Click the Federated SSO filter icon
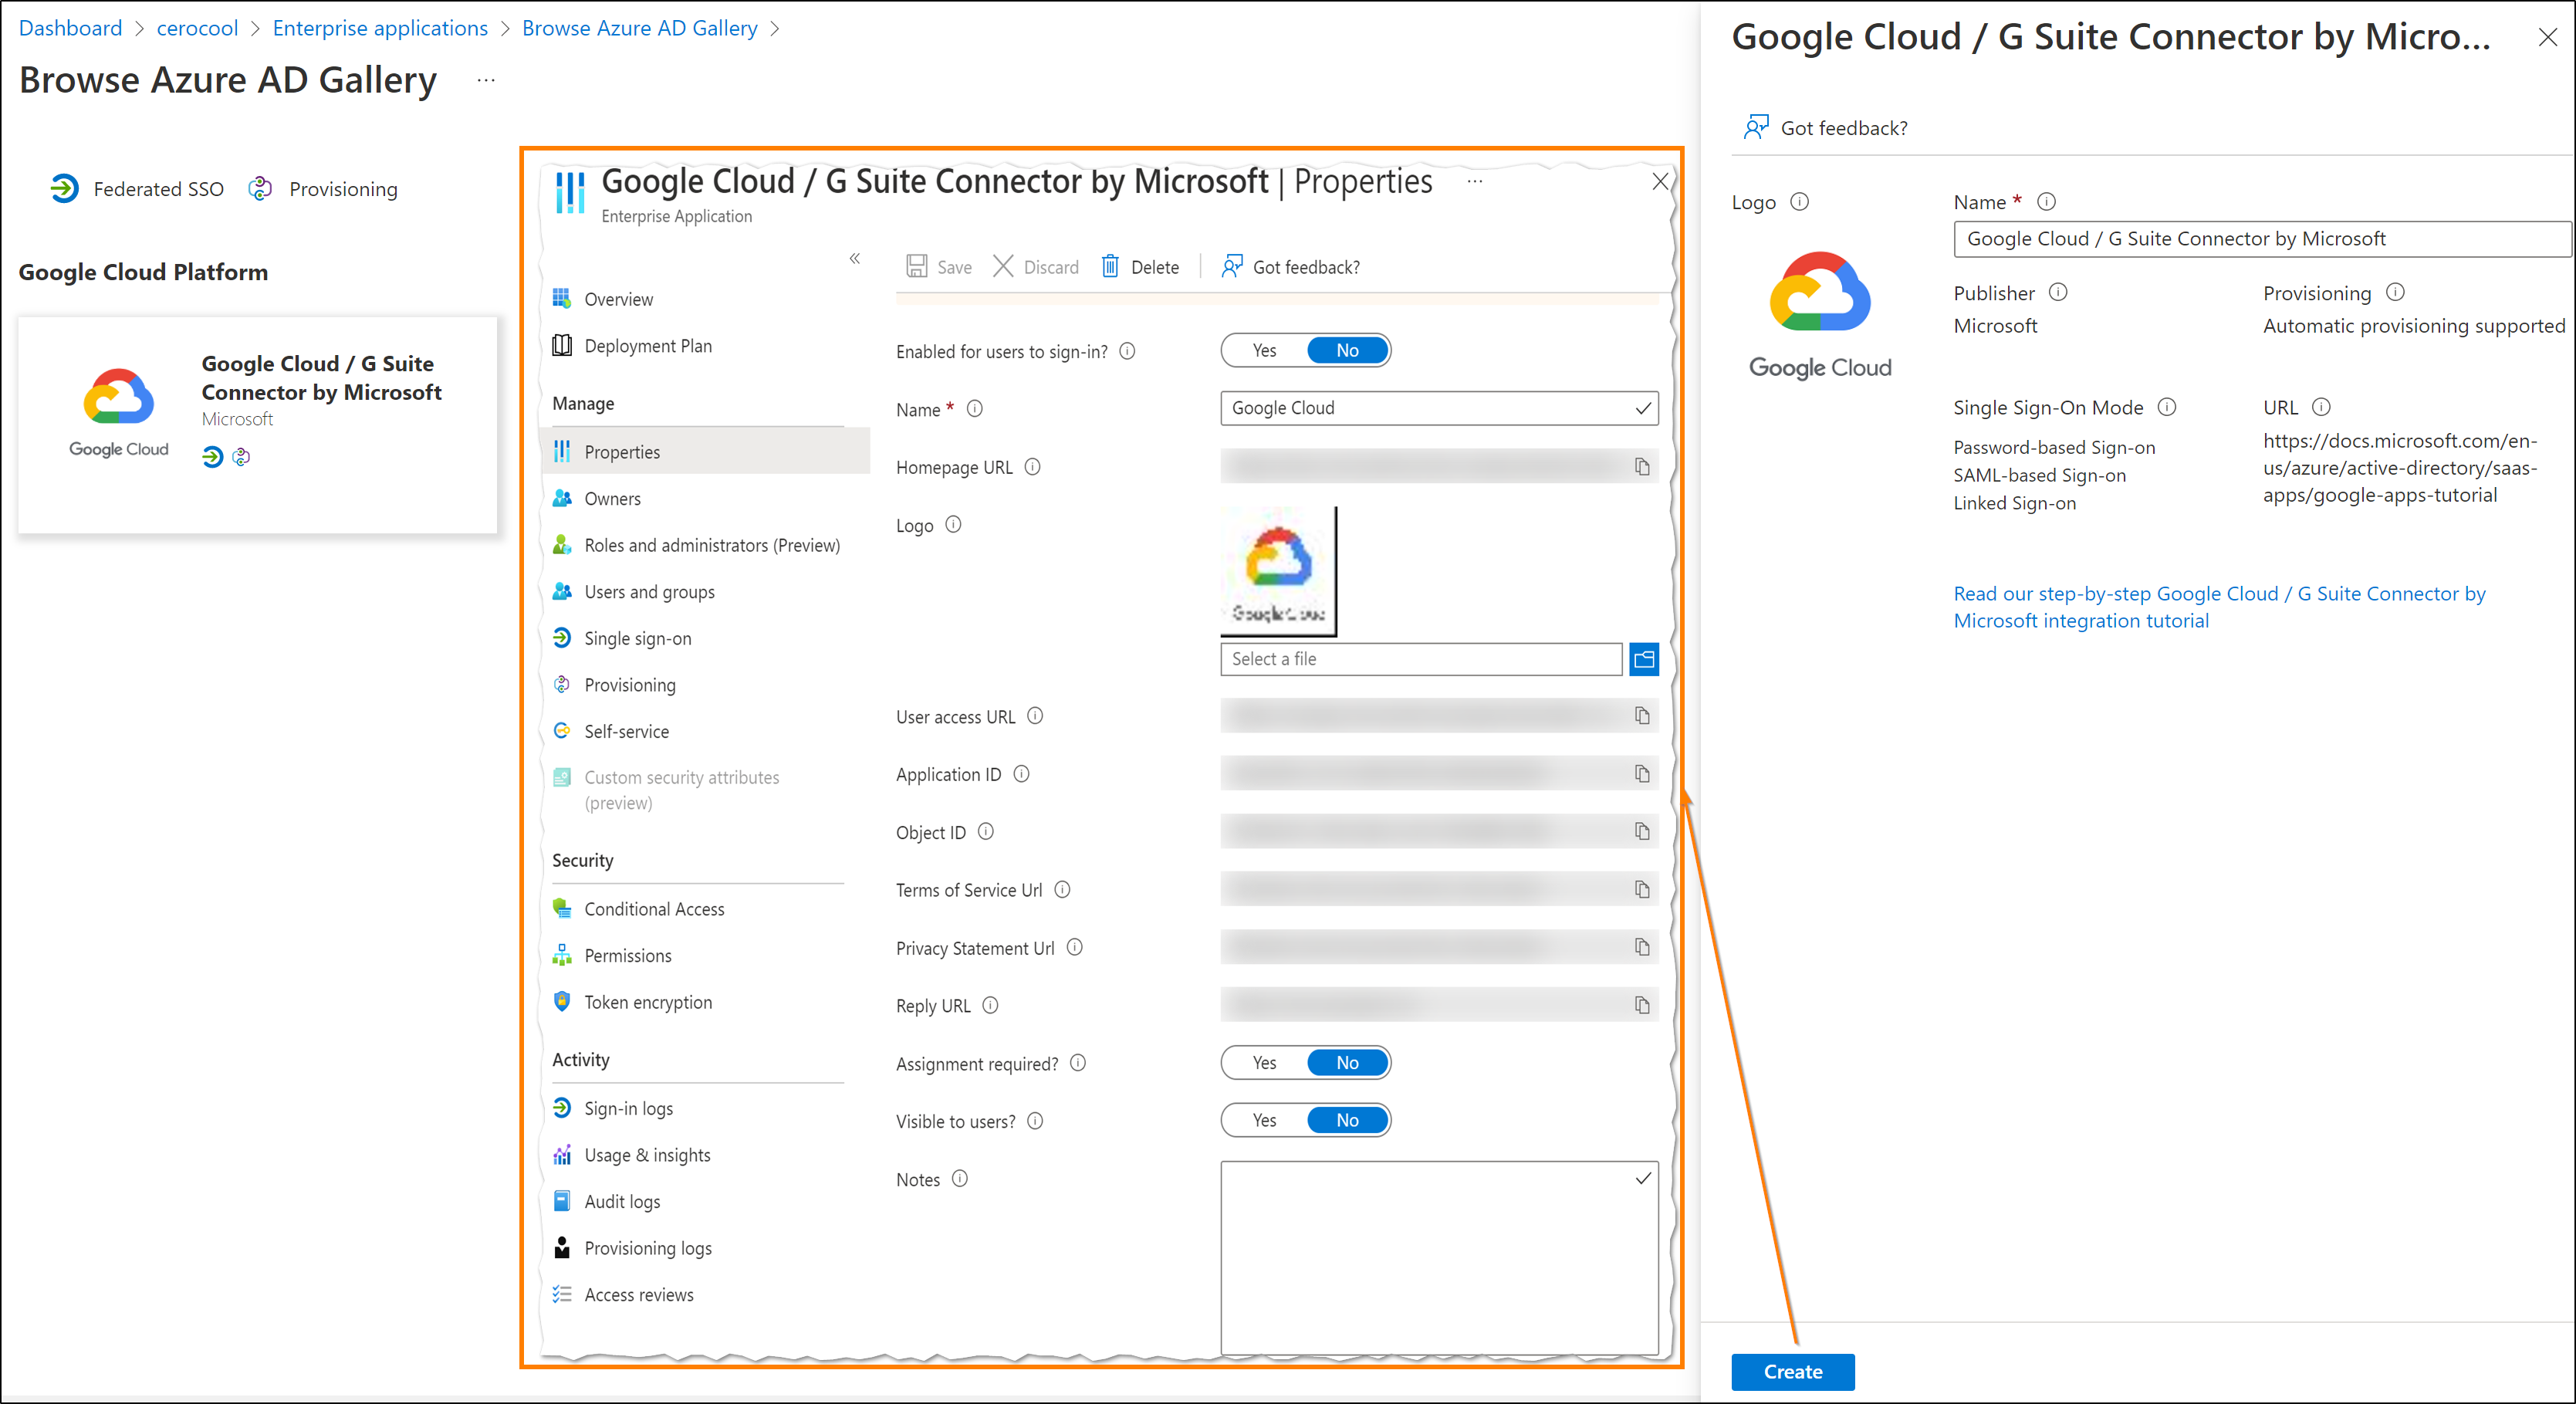Viewport: 2576px width, 1404px height. (x=64, y=188)
